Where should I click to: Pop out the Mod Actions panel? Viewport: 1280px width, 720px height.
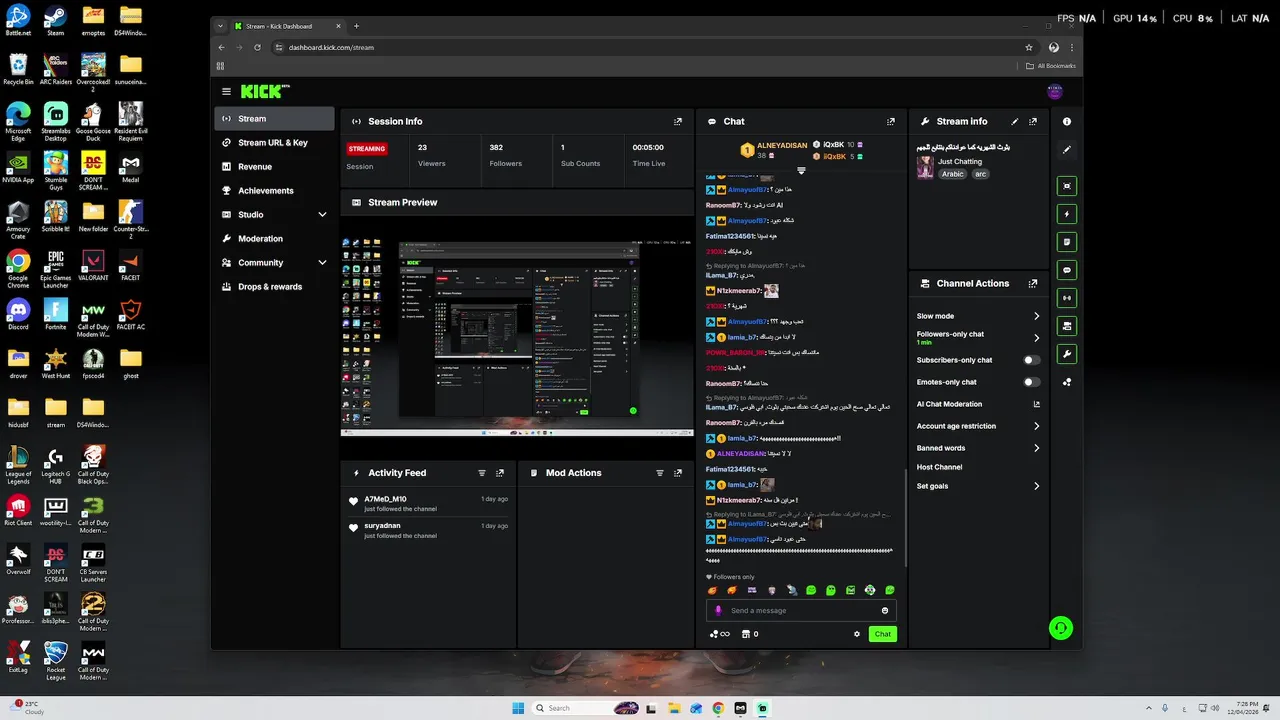(x=678, y=473)
